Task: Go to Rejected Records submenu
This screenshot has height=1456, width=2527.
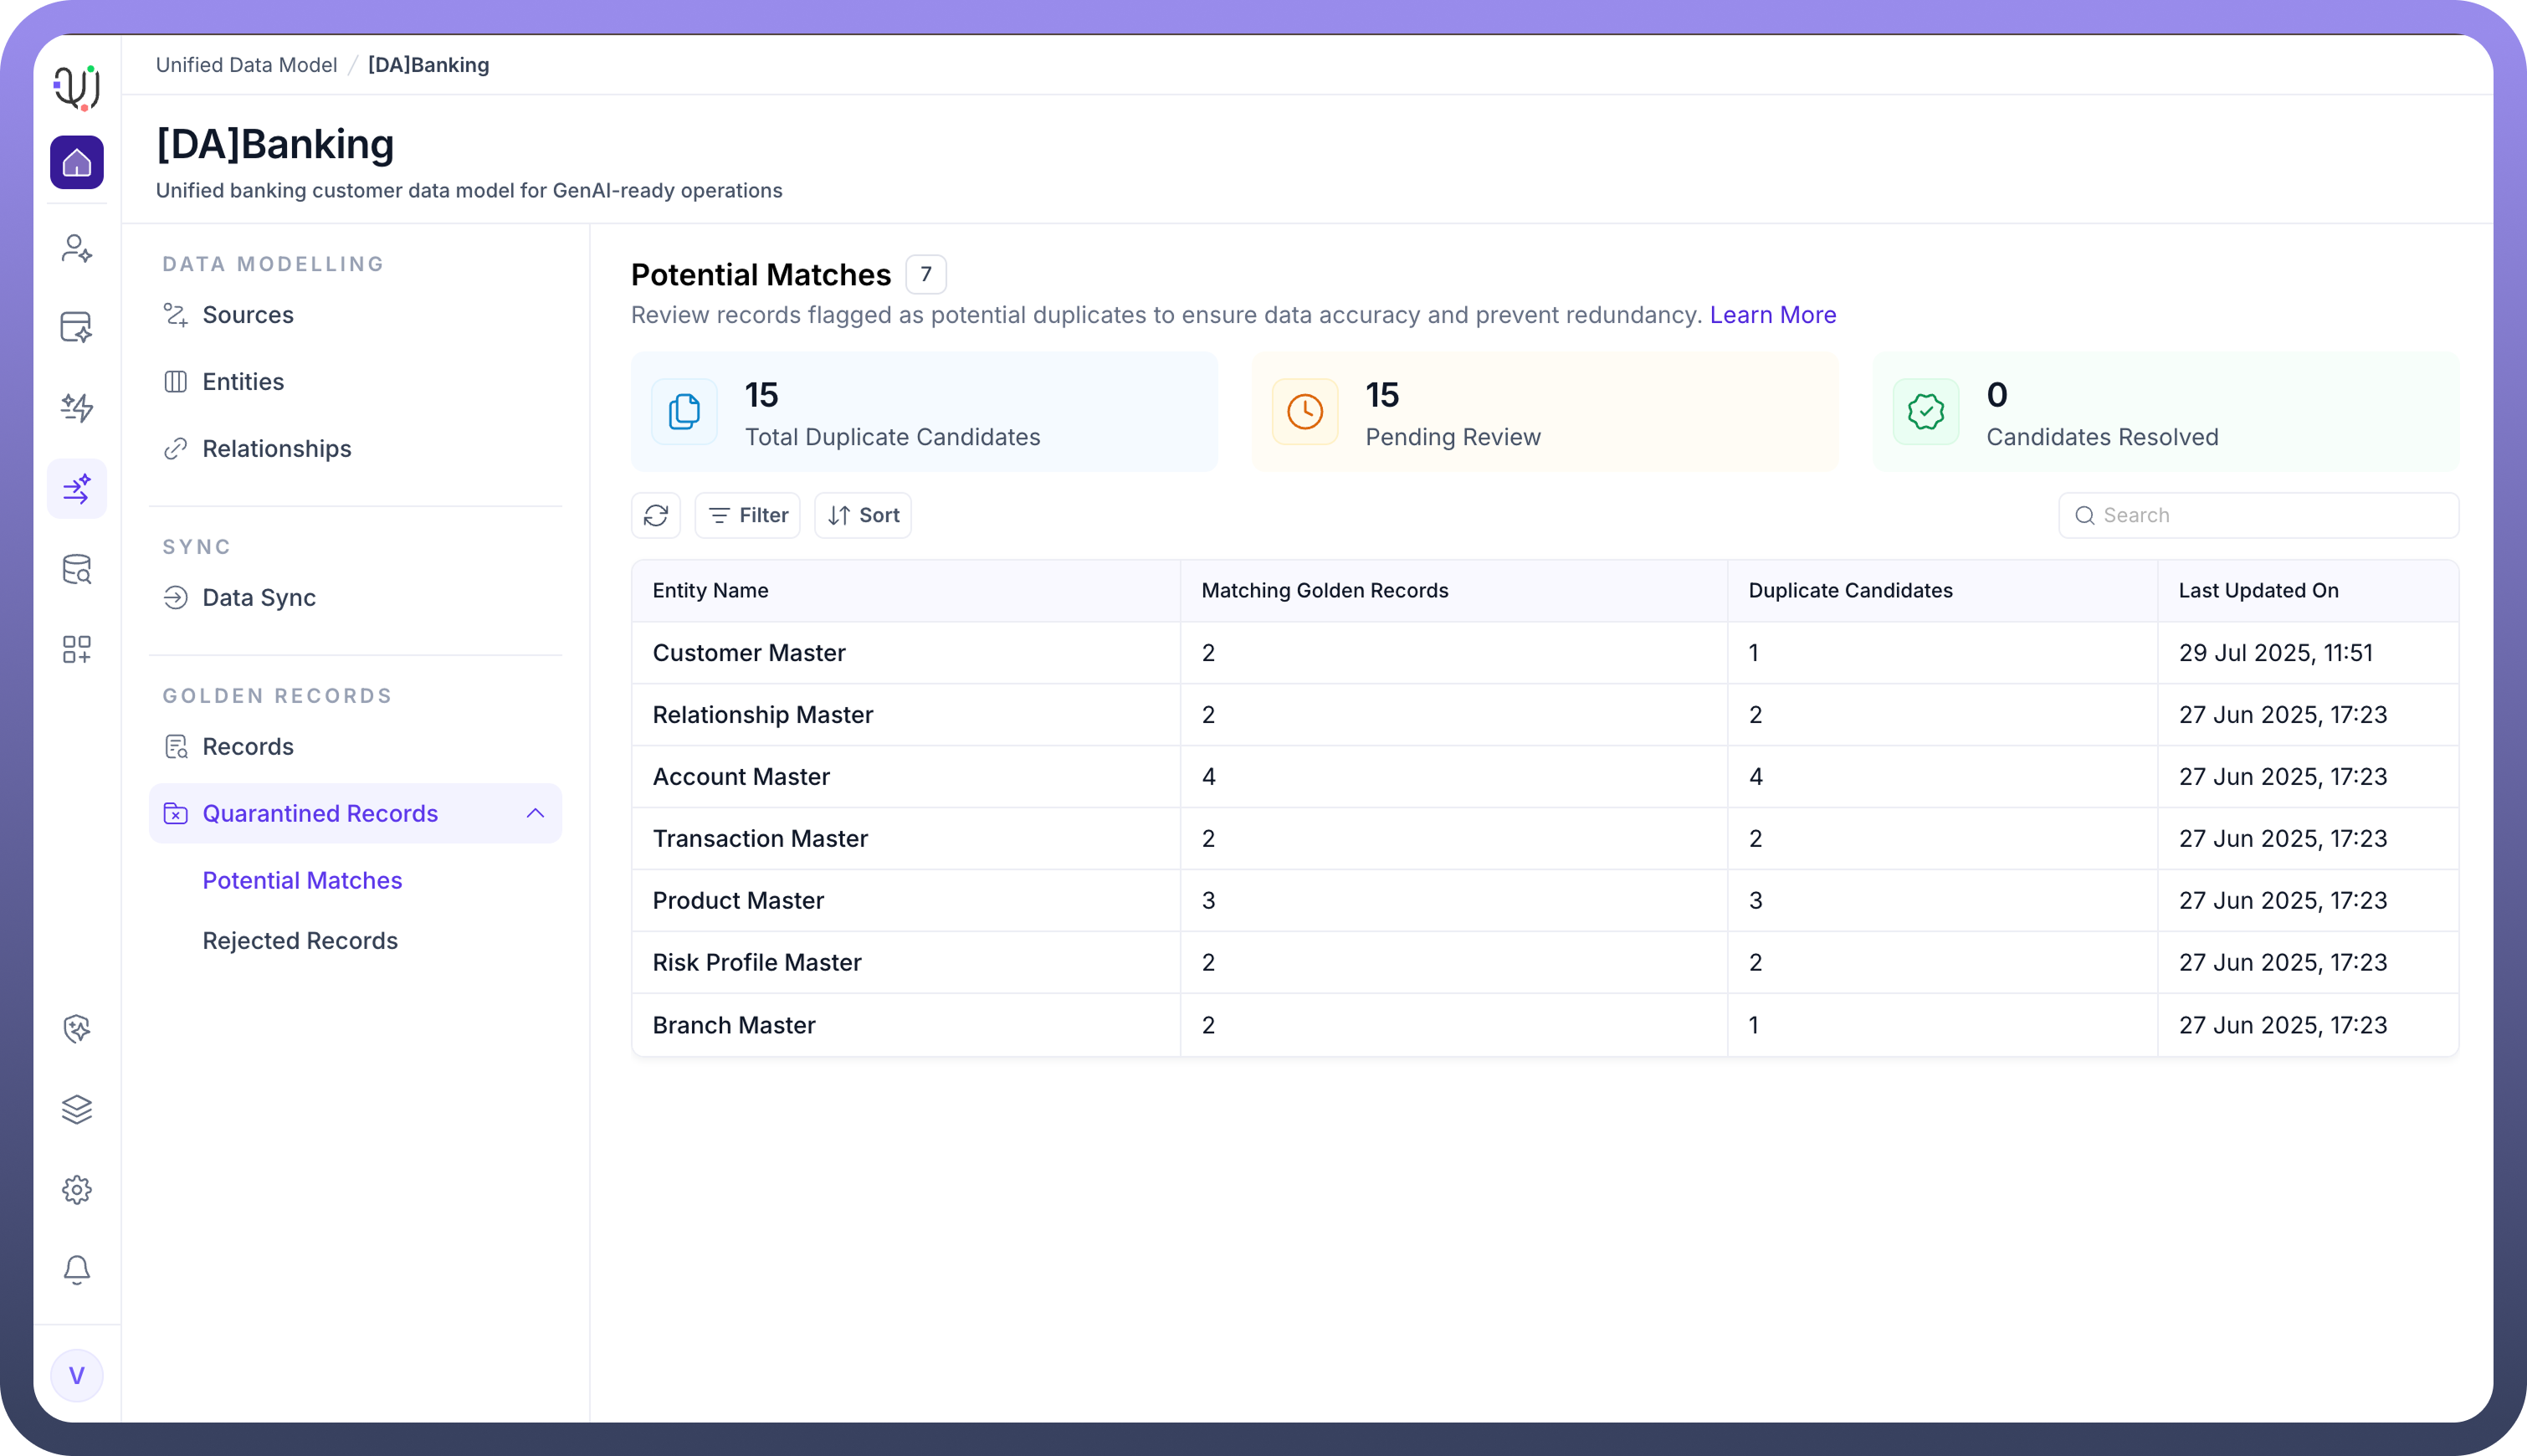Action: (300, 941)
